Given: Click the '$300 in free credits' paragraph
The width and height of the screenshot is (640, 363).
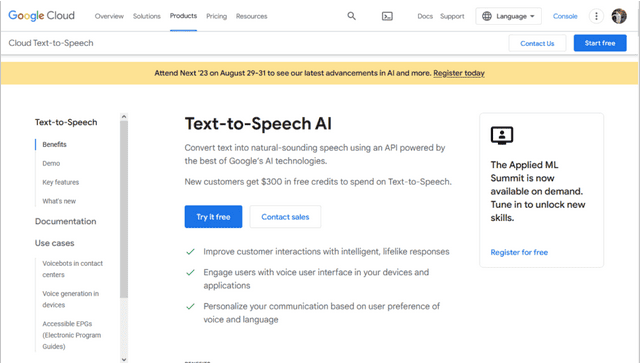Looking at the screenshot, I should coord(318,182).
